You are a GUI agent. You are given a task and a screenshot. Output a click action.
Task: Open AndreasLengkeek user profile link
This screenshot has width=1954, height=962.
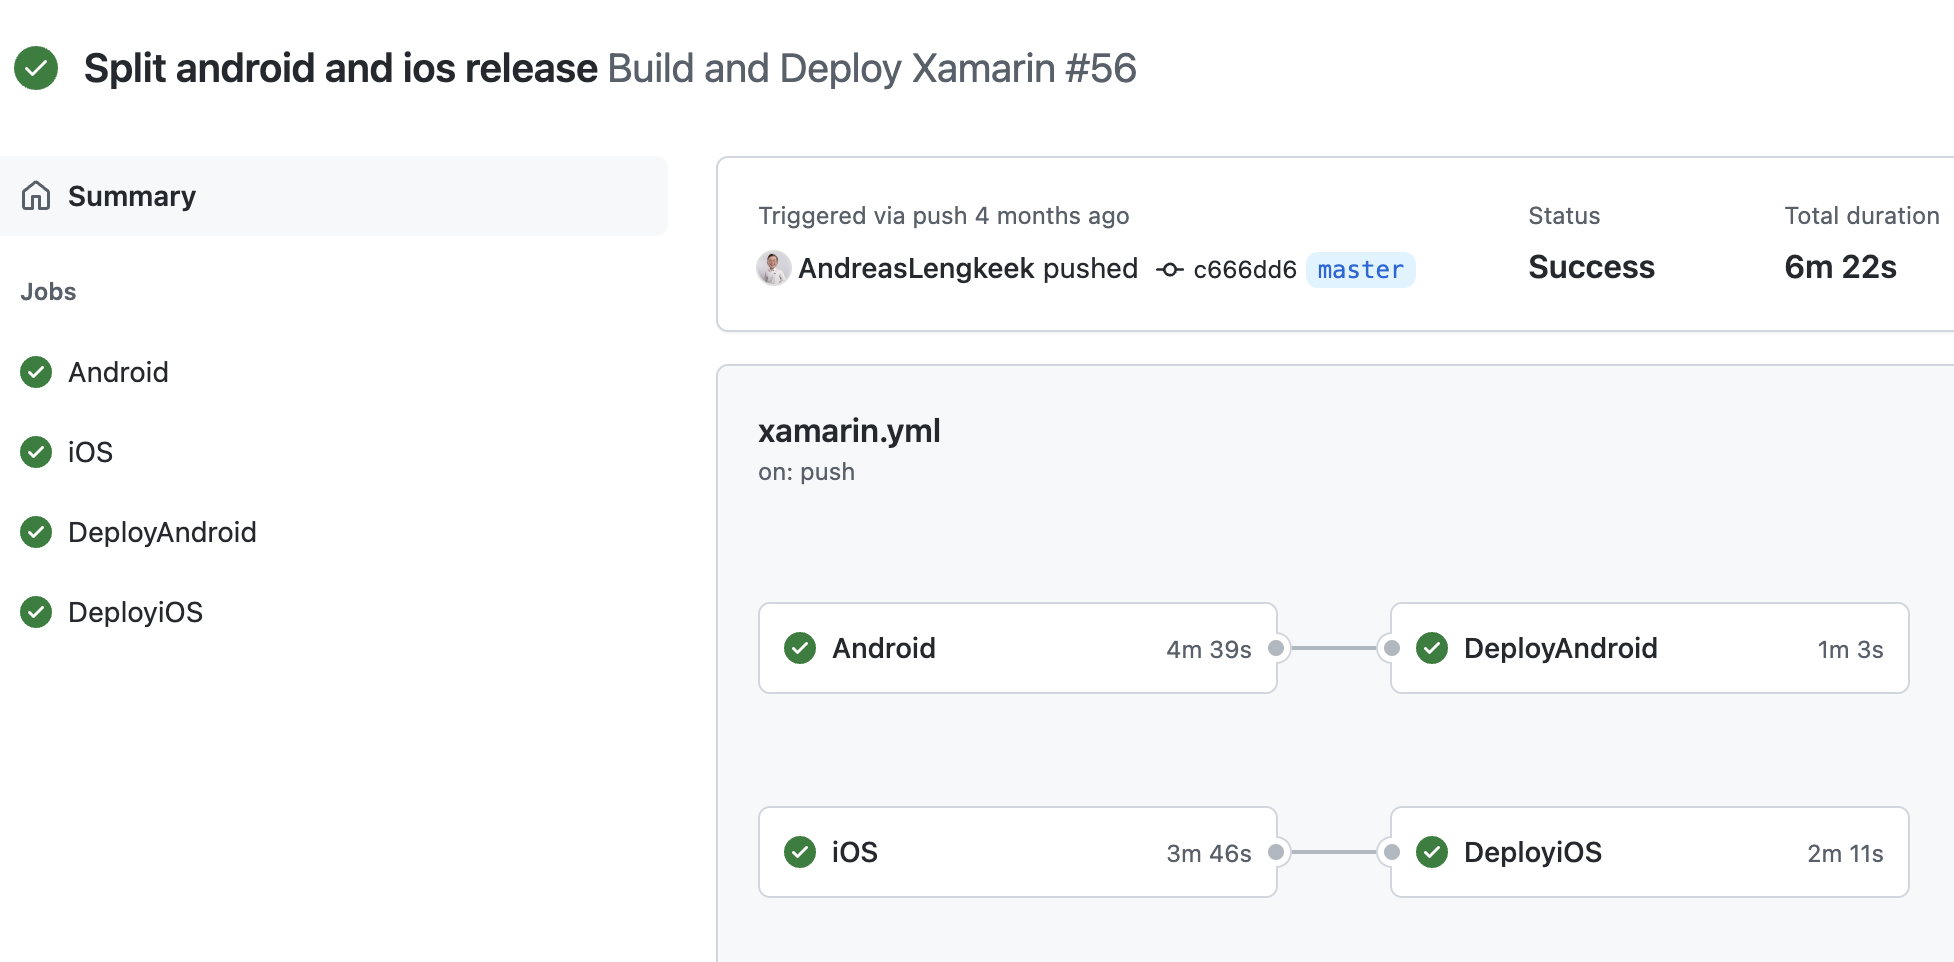[x=916, y=268]
